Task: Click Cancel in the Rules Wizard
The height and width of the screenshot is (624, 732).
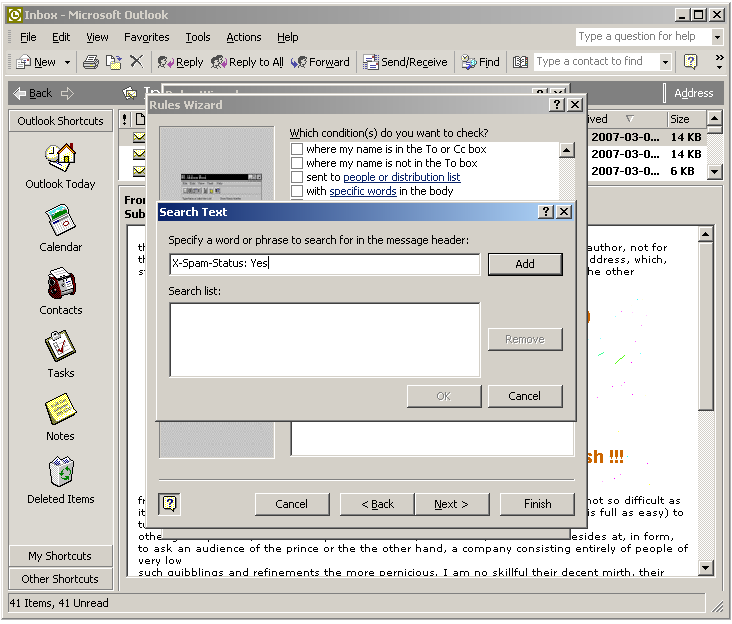Action: click(x=292, y=504)
